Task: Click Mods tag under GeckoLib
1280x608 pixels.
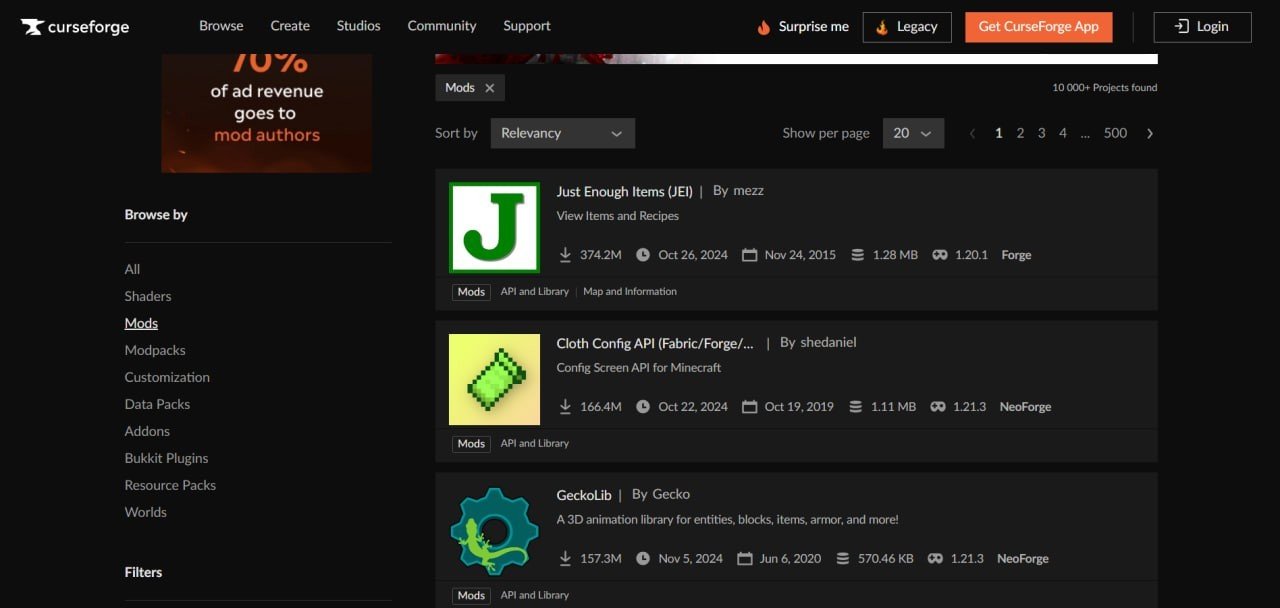Action: [471, 595]
